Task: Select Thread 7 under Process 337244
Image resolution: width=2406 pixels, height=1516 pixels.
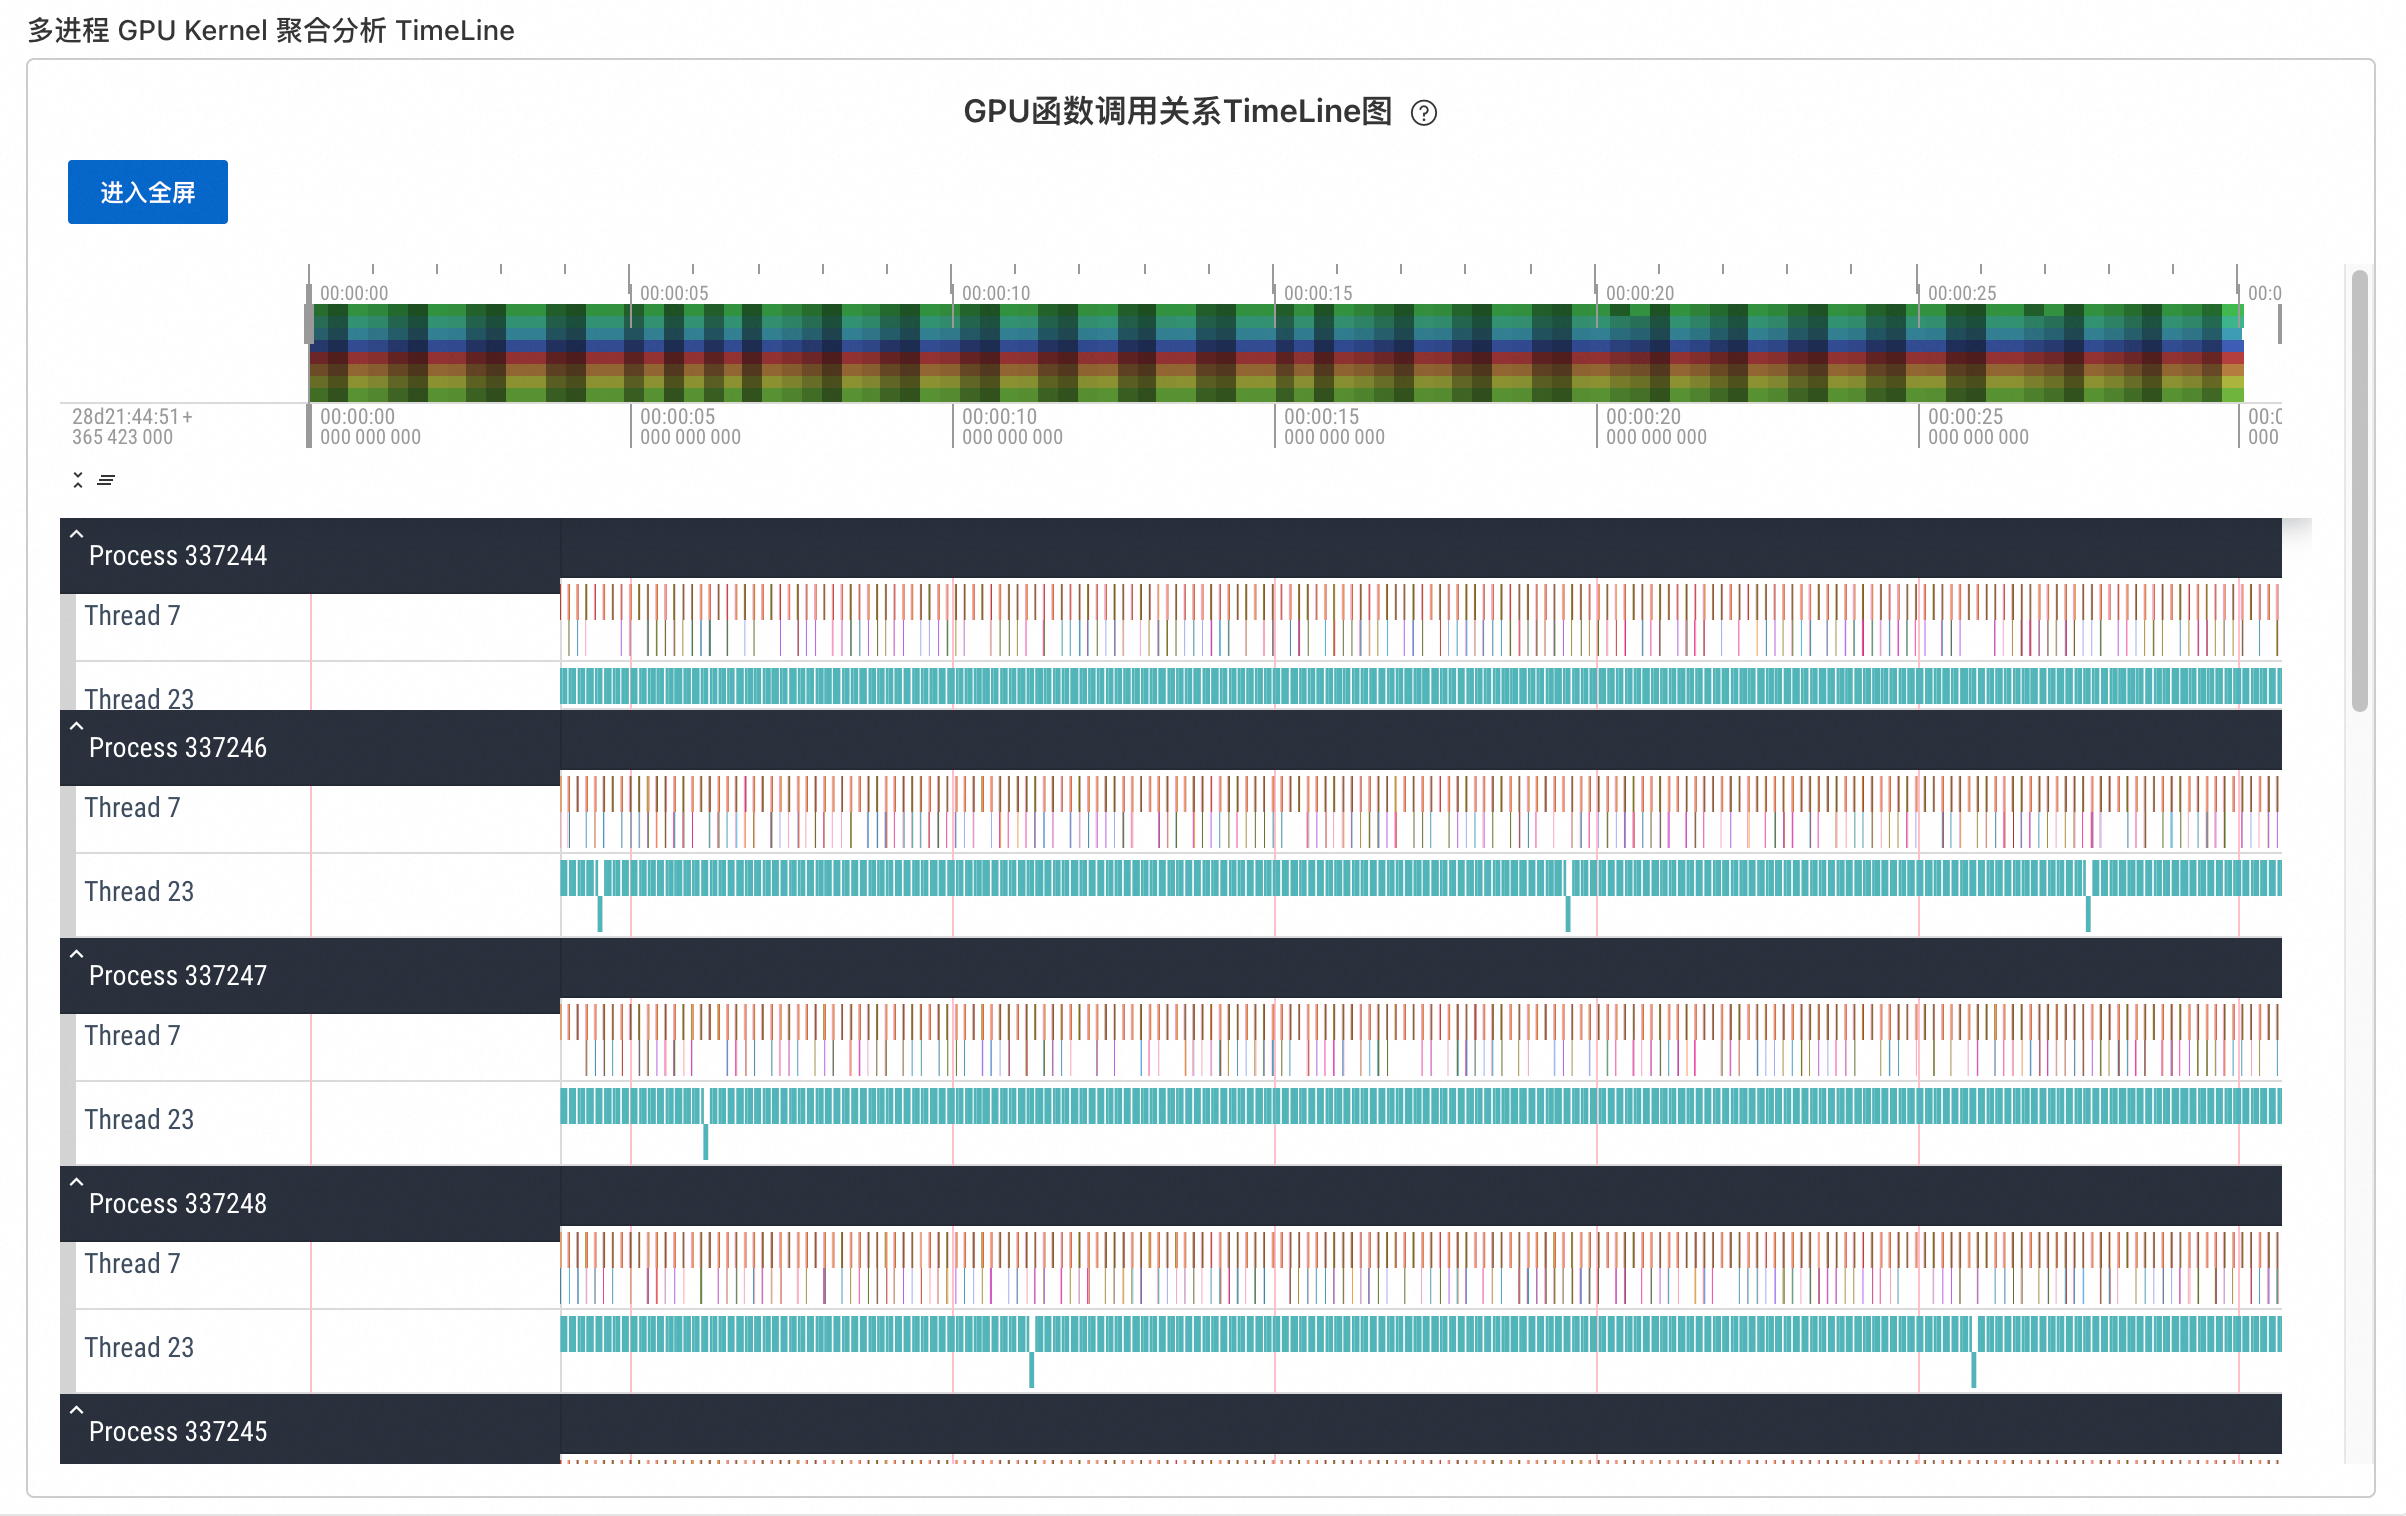Action: click(x=133, y=616)
